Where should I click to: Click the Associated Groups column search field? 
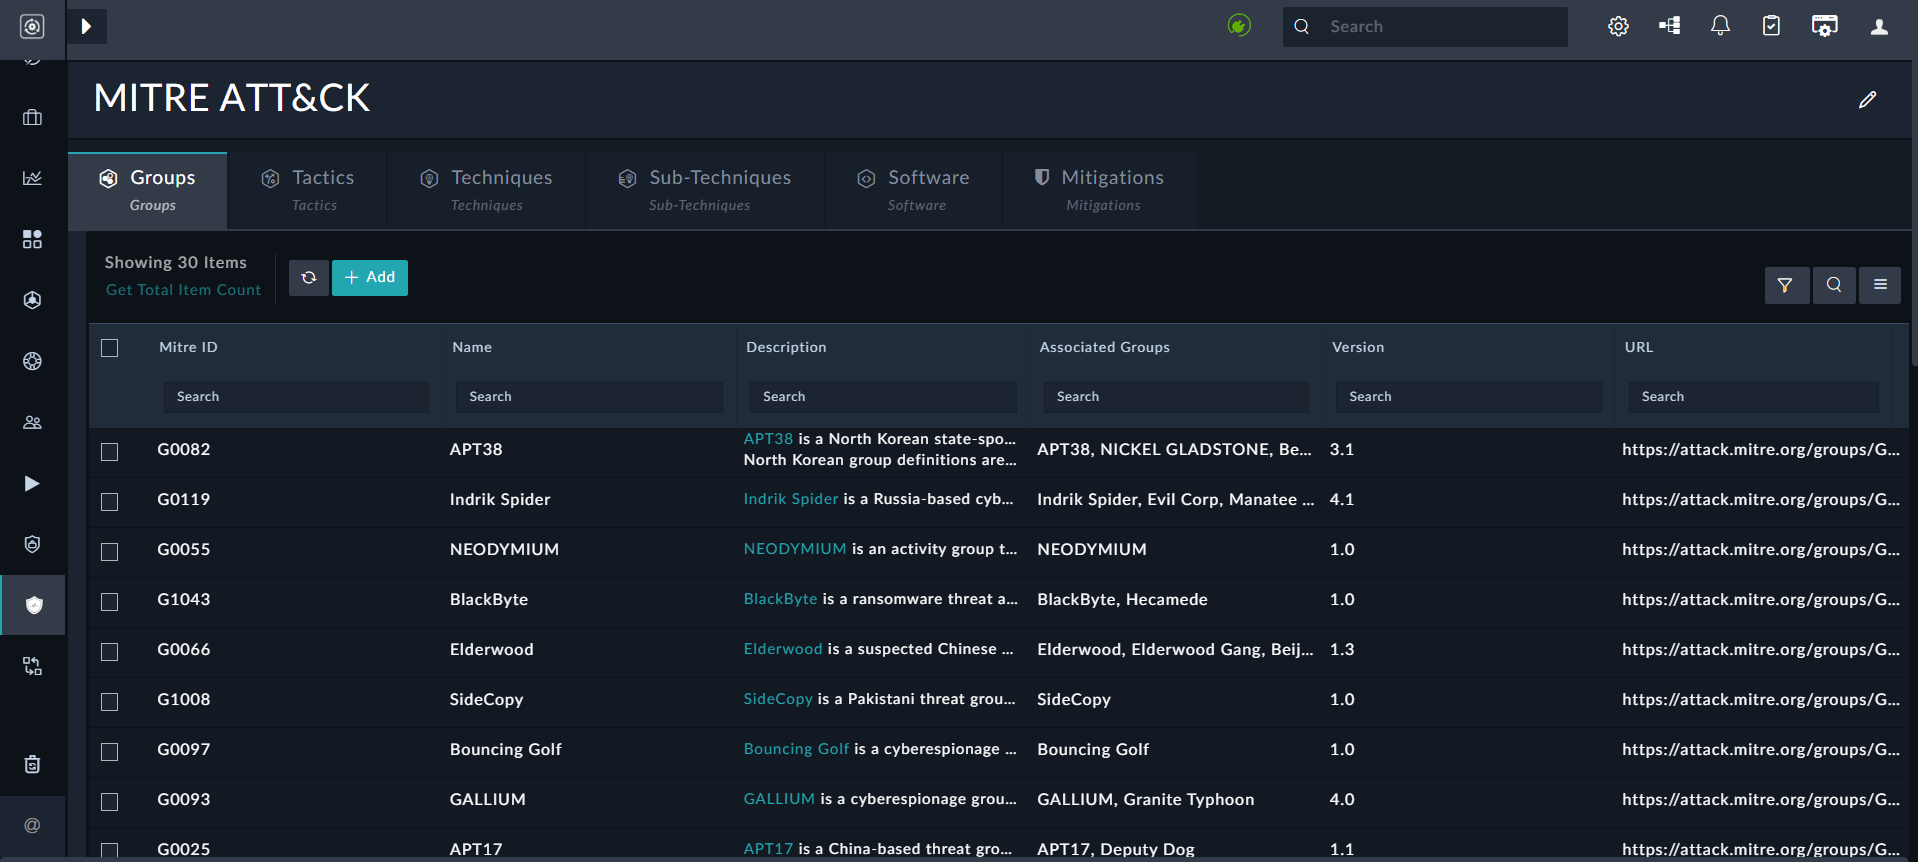1176,397
